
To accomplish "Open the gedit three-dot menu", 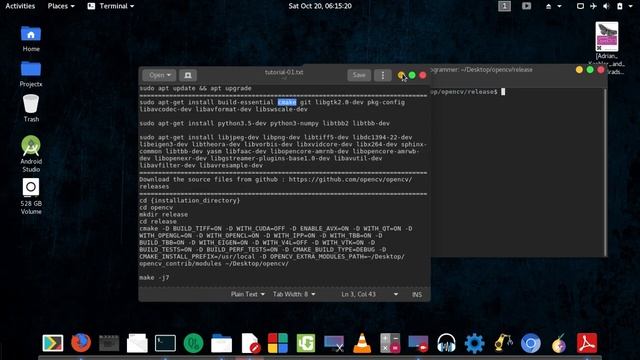I will coord(382,75).
